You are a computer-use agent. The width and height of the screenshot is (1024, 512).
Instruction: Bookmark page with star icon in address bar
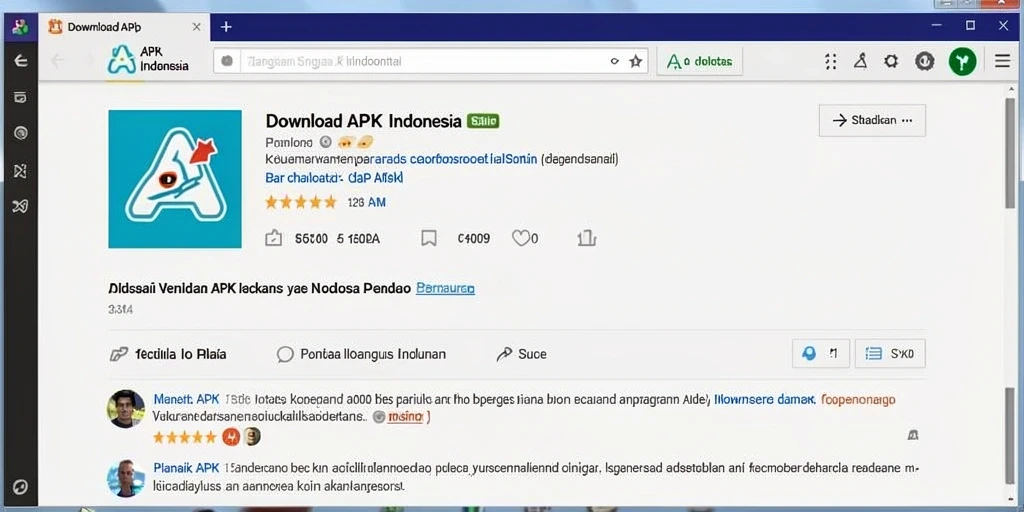point(635,61)
